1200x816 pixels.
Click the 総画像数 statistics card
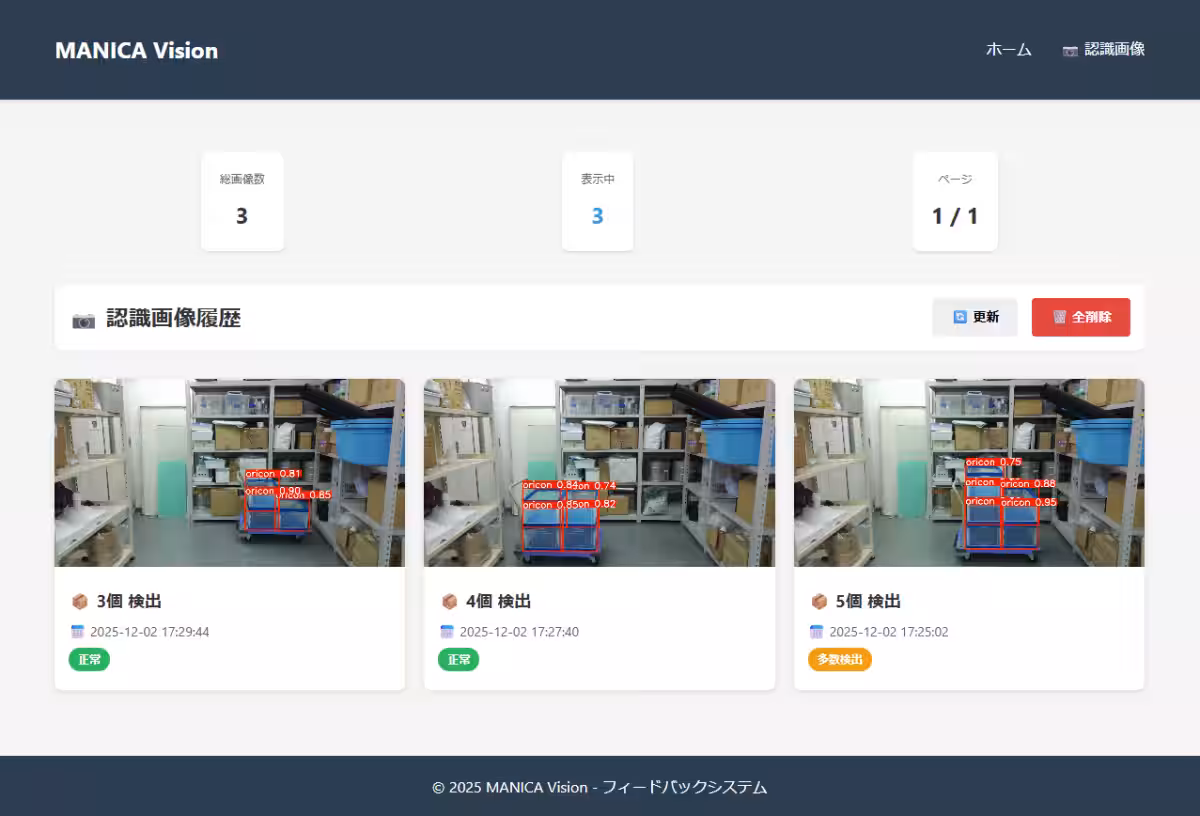click(242, 201)
